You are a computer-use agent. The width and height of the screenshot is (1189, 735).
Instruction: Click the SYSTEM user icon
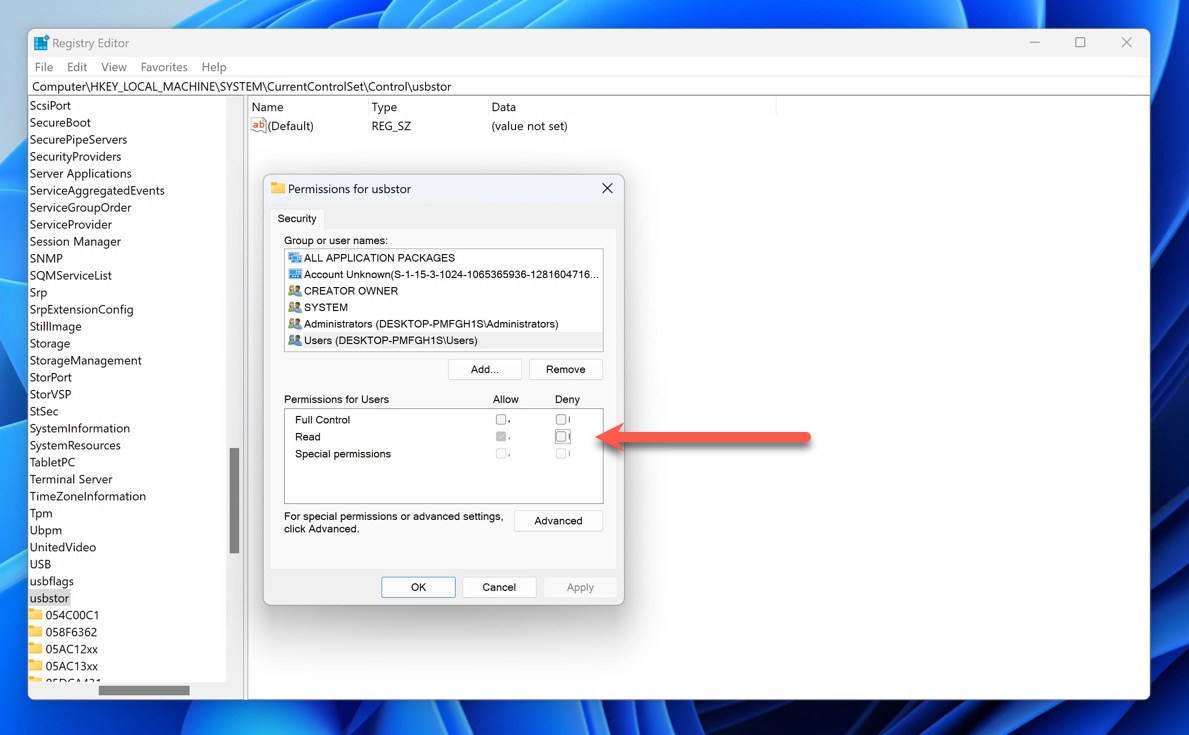[x=295, y=307]
